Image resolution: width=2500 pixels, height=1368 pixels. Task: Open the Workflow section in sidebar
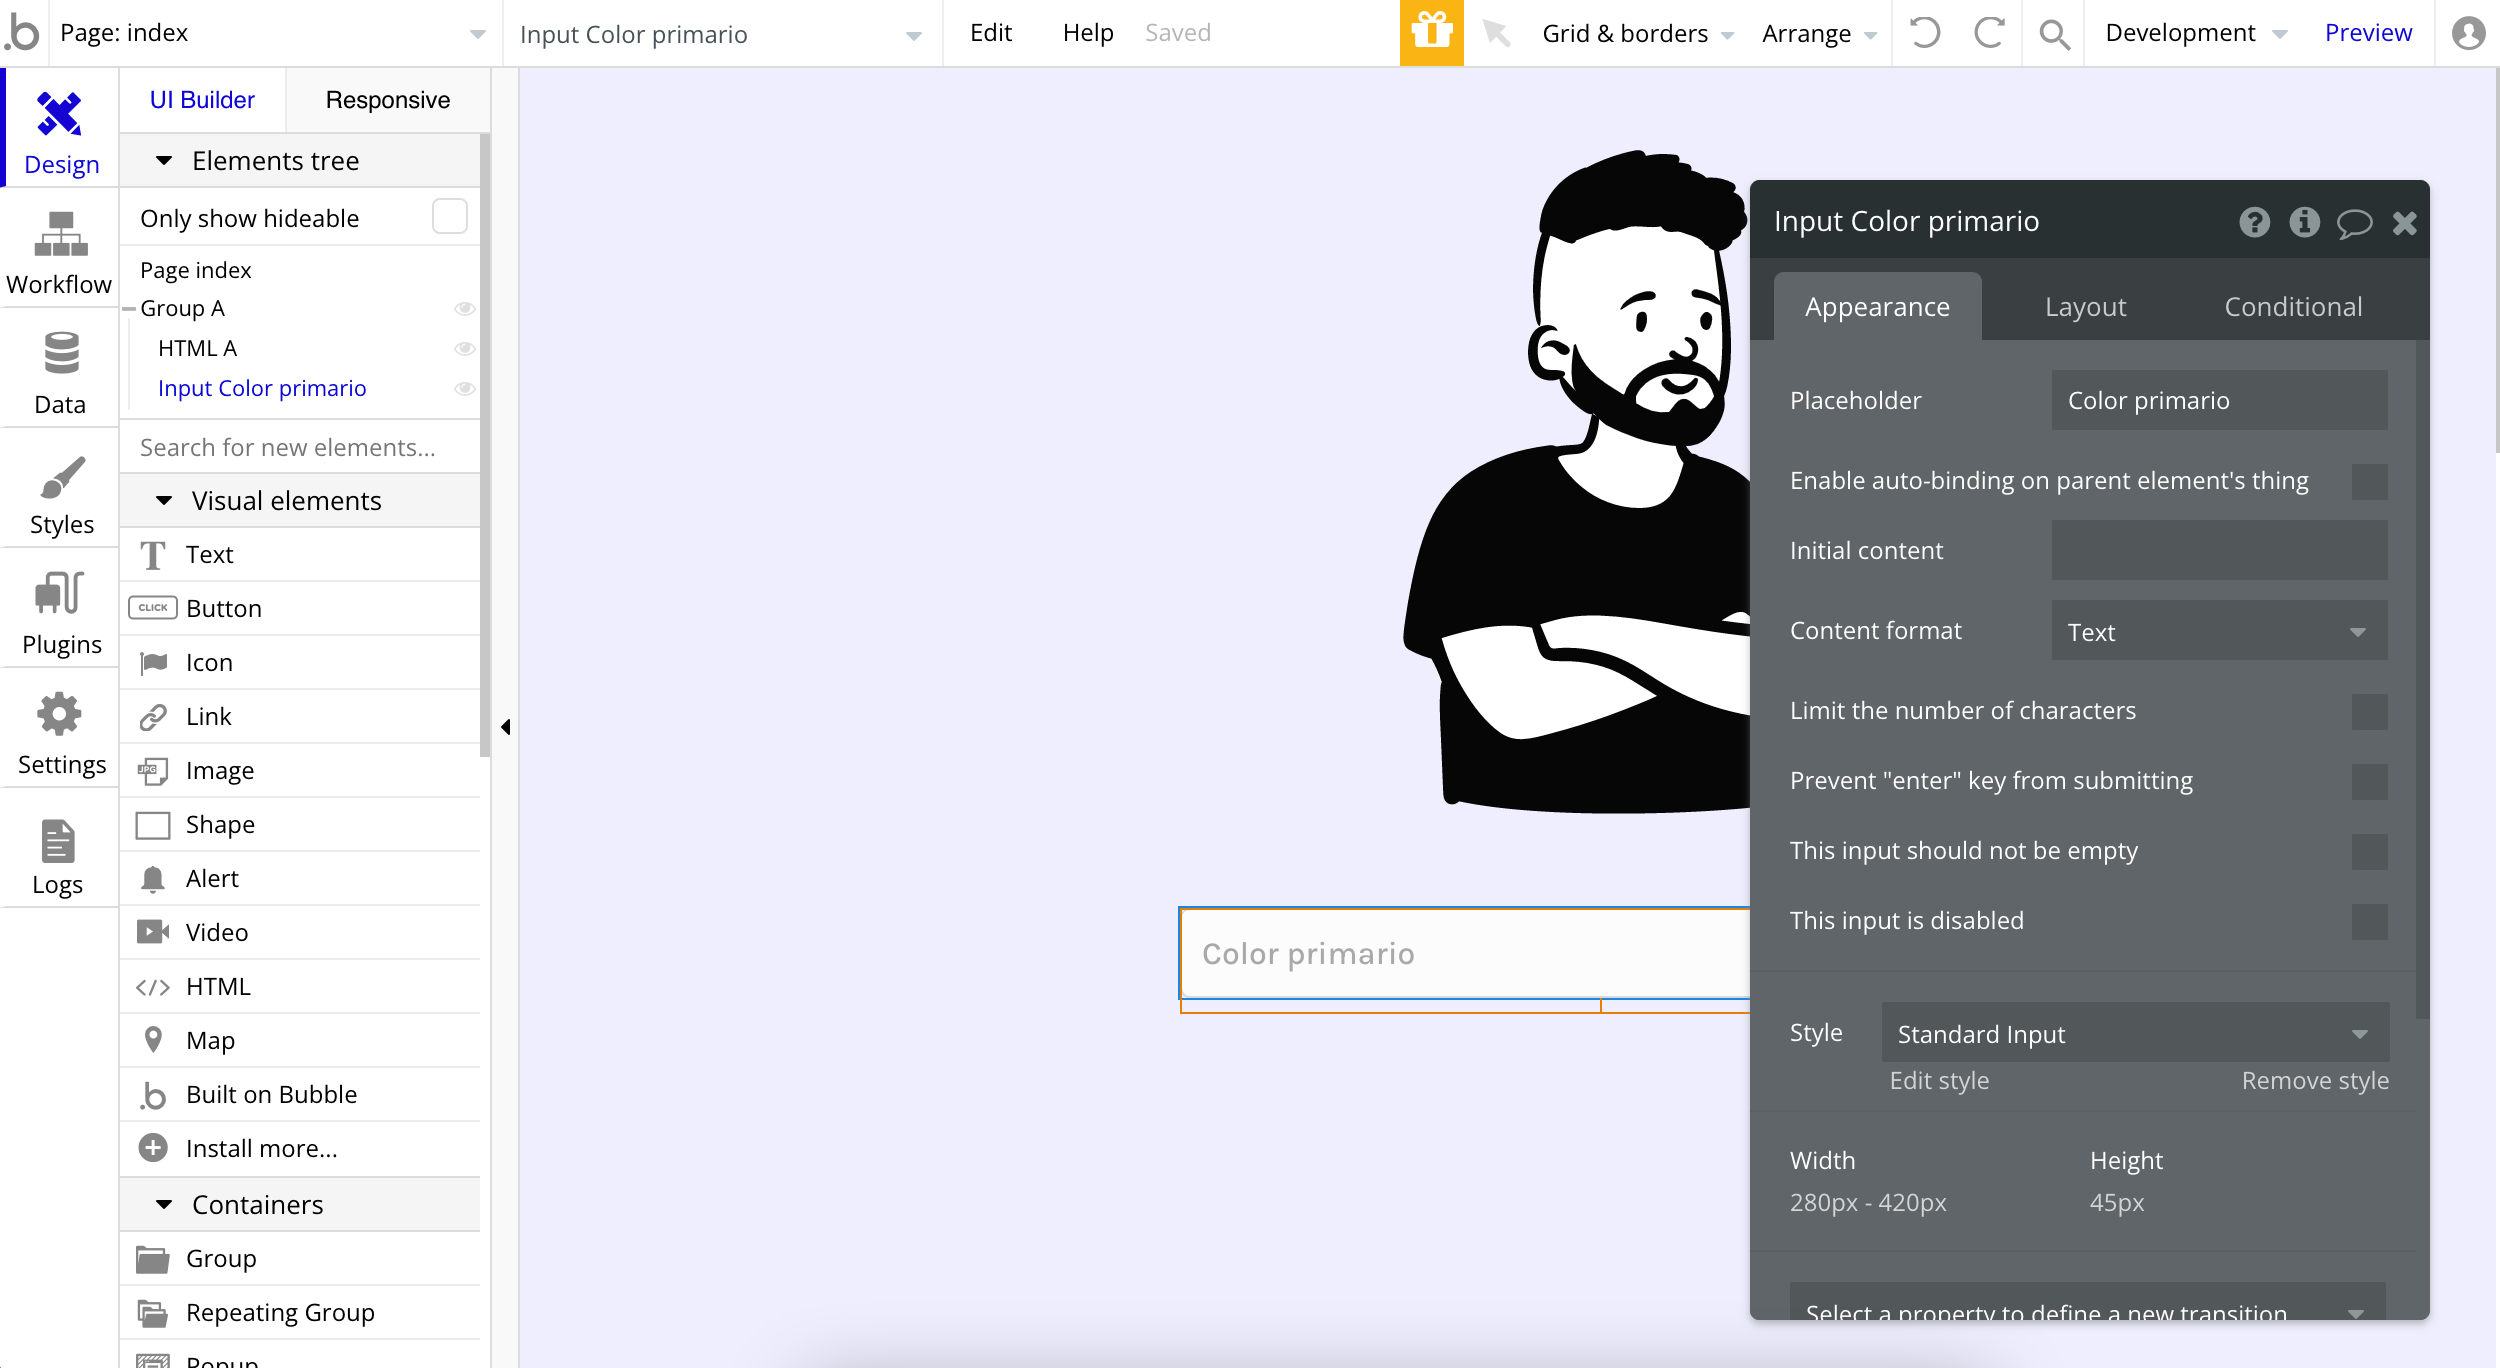tap(60, 254)
